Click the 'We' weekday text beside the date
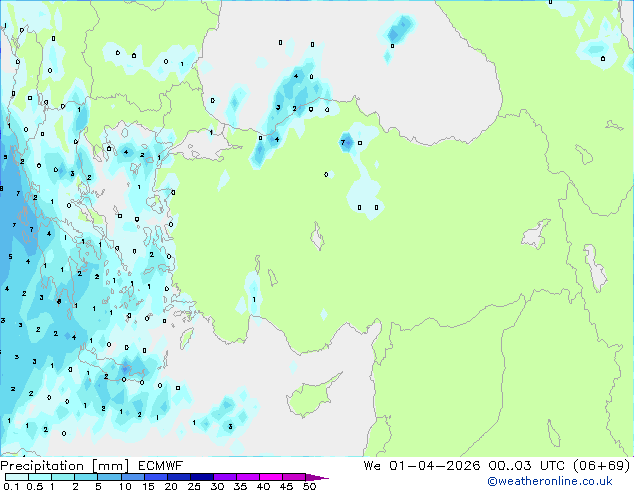 click(372, 466)
